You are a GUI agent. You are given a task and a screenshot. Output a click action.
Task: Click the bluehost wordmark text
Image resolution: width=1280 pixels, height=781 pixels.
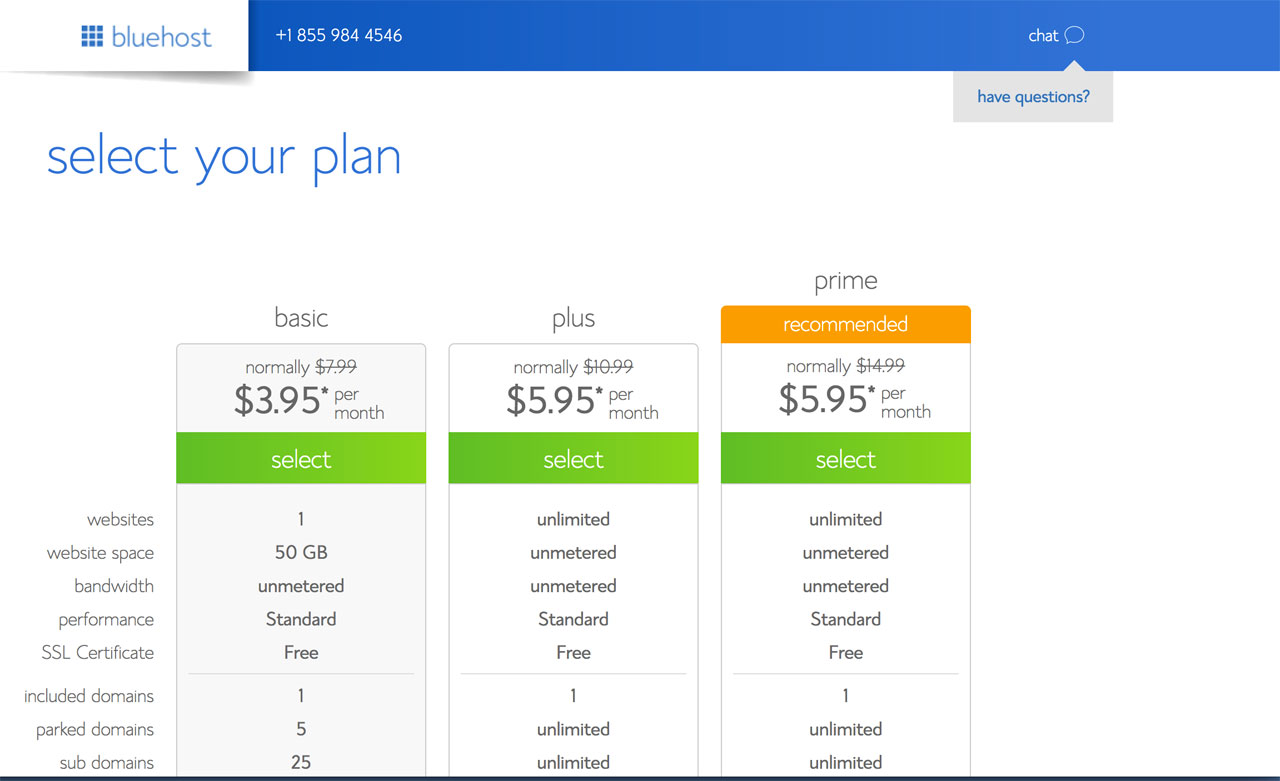click(x=161, y=37)
